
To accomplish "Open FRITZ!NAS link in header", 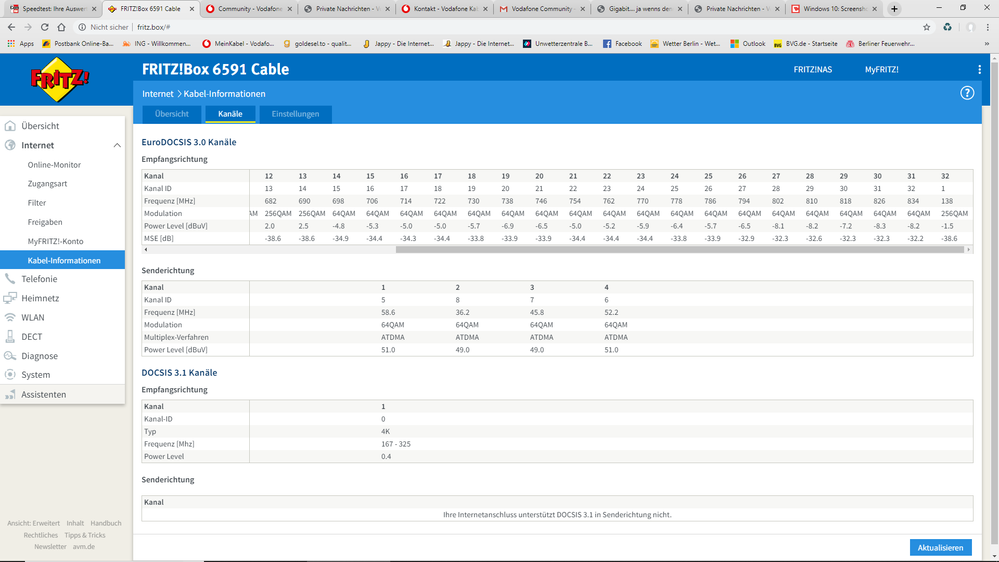I will coord(812,69).
